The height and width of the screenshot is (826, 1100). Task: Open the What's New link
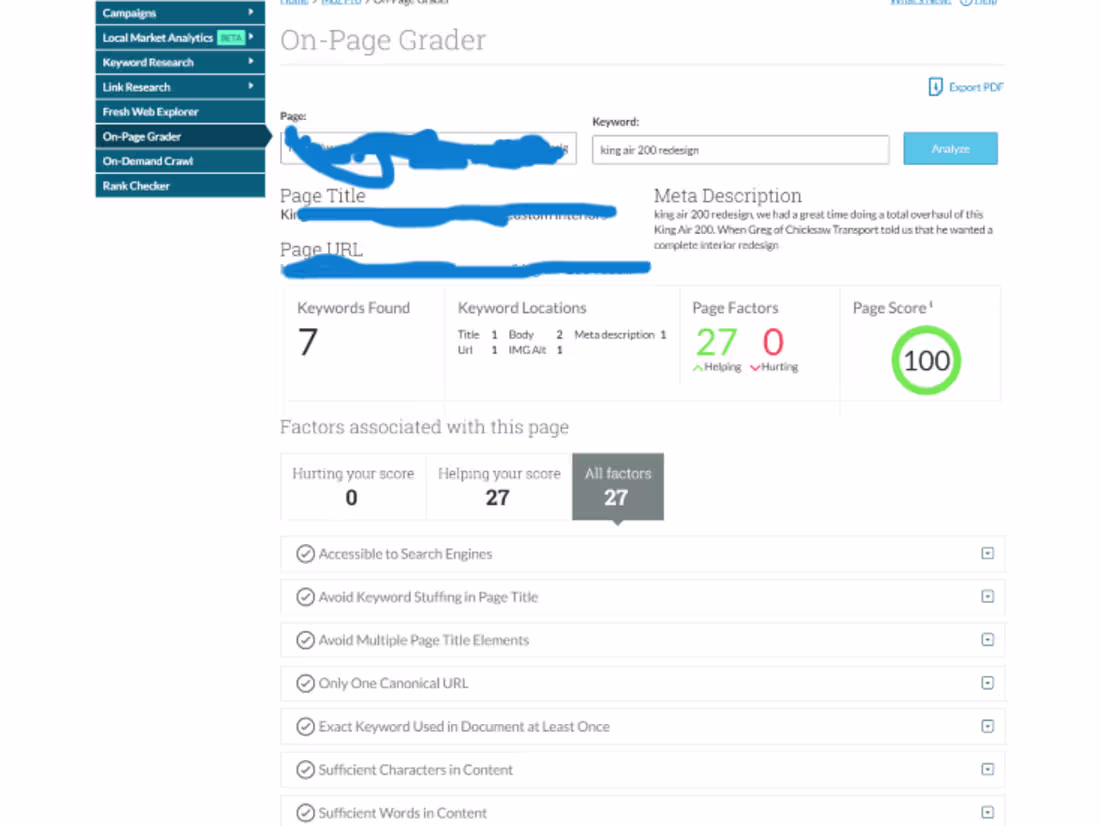919,3
